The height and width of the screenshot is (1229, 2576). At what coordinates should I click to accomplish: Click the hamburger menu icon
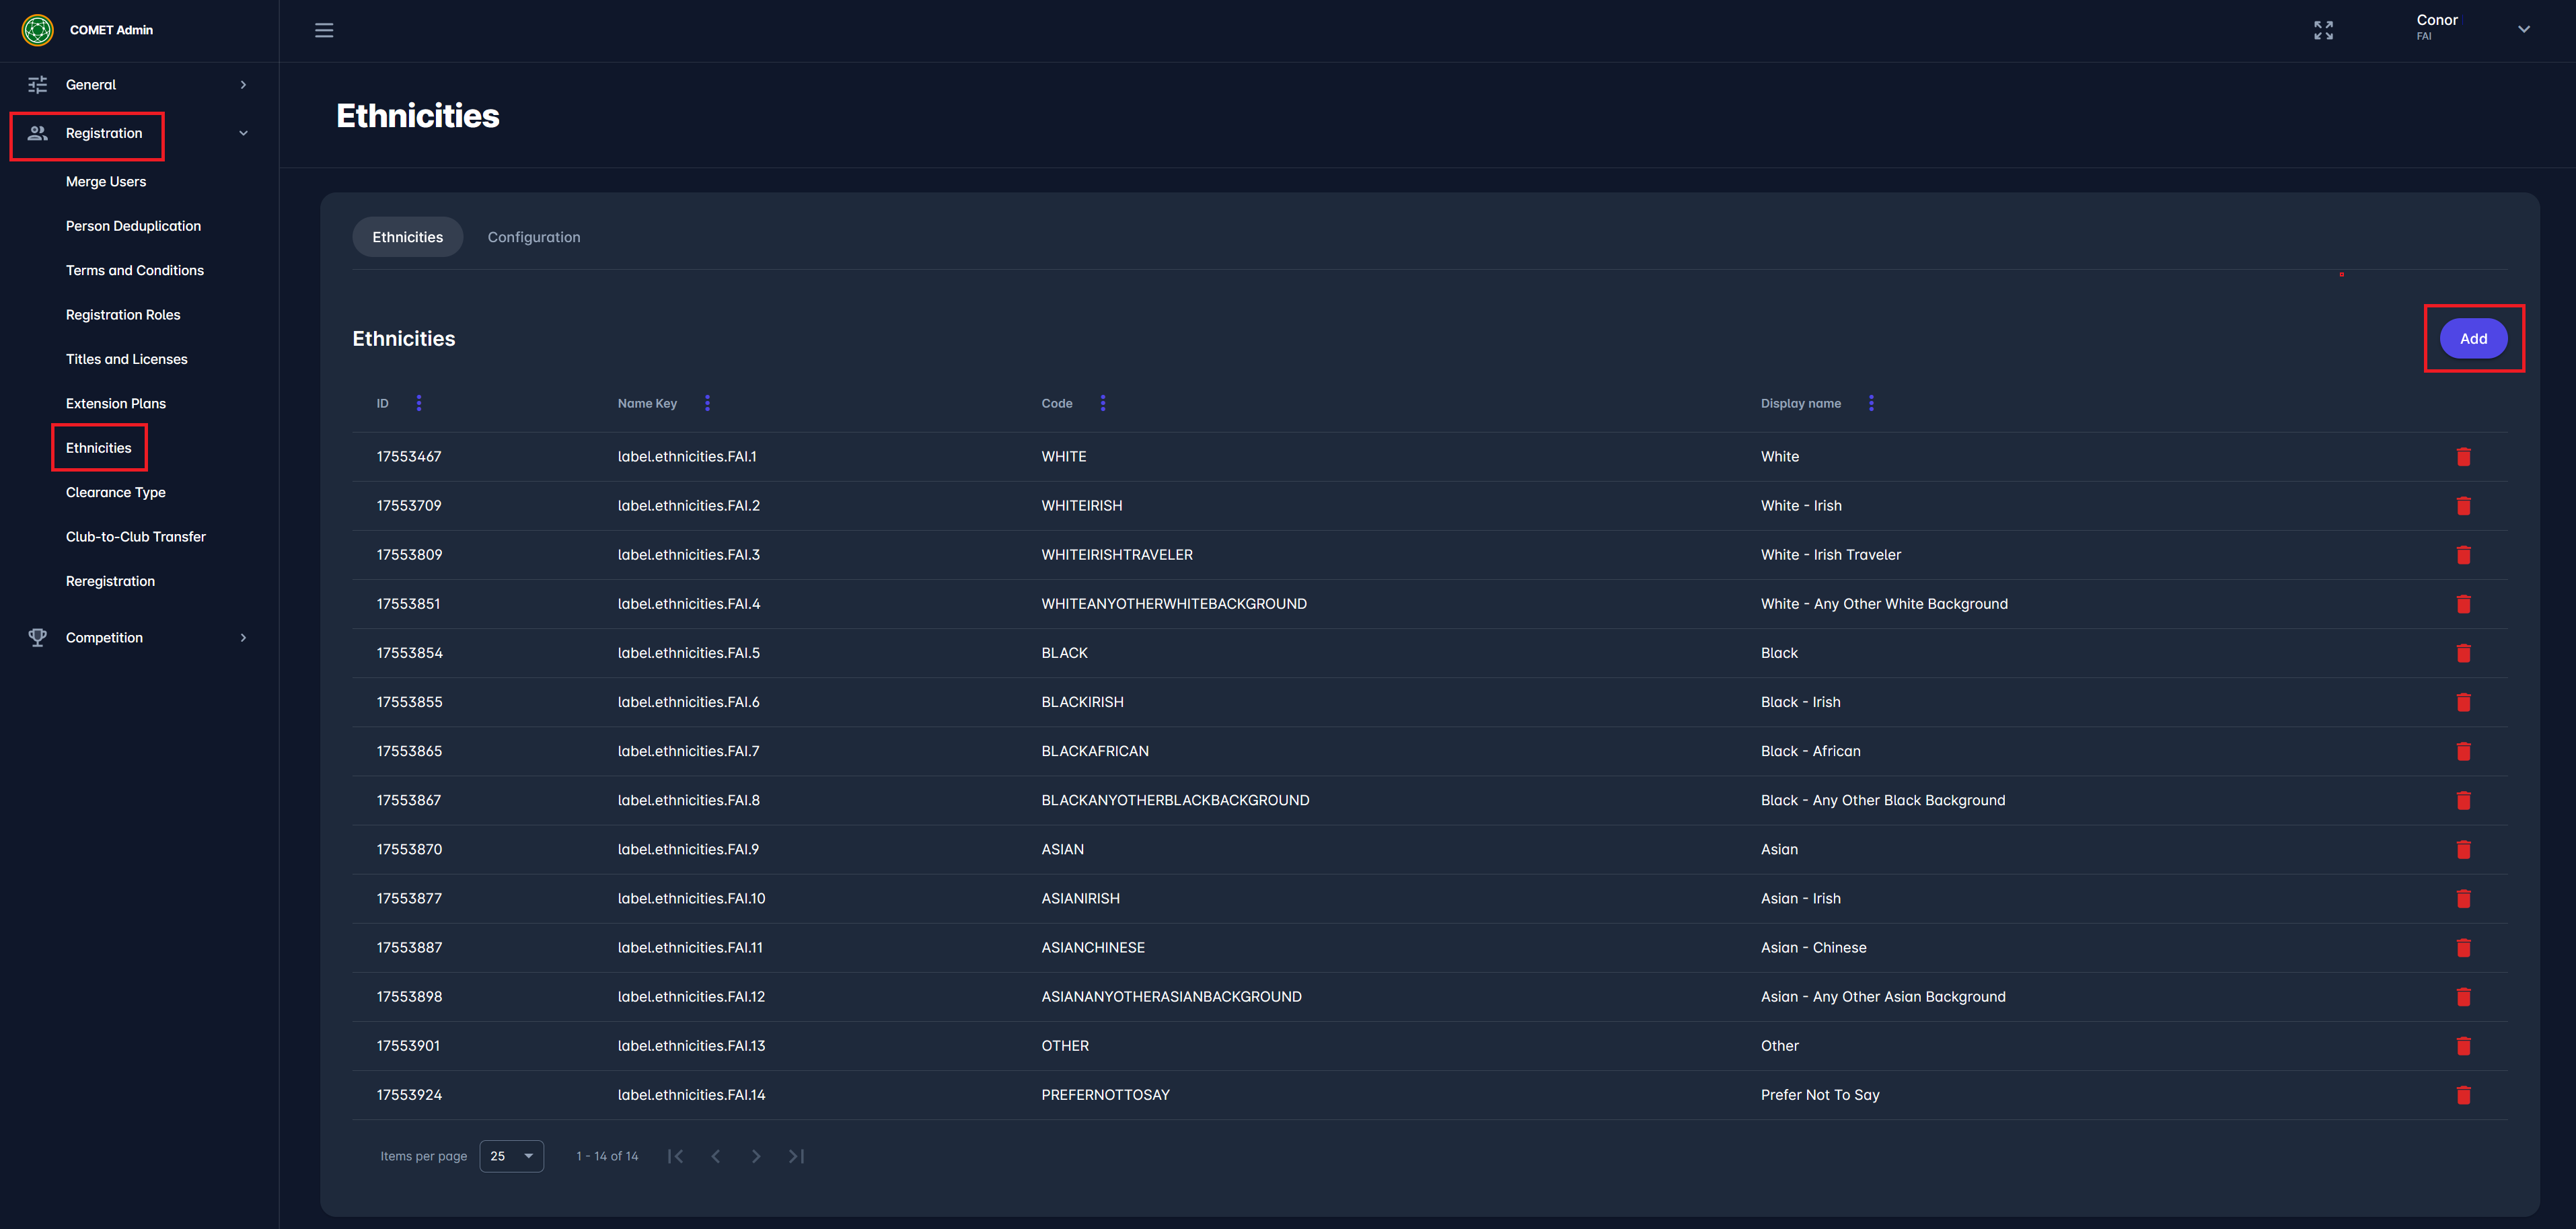[x=324, y=30]
